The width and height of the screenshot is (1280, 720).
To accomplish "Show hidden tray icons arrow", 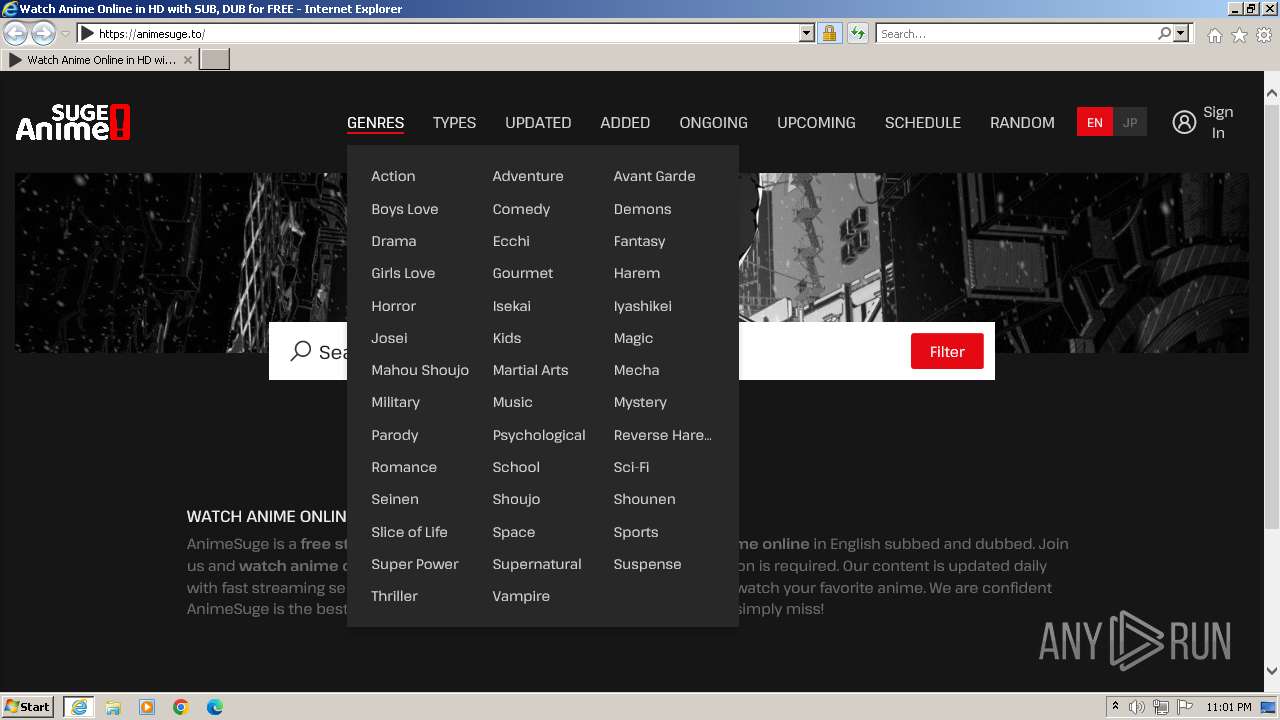I will [x=1116, y=707].
